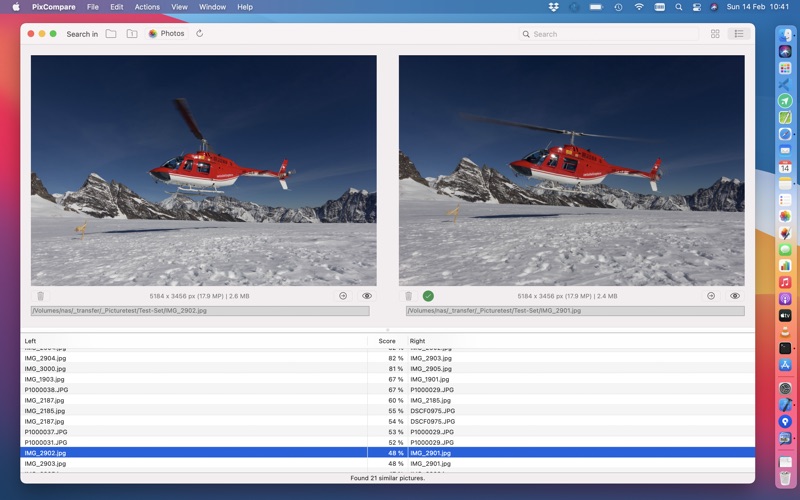Quick look left image with eye icon

tap(367, 296)
